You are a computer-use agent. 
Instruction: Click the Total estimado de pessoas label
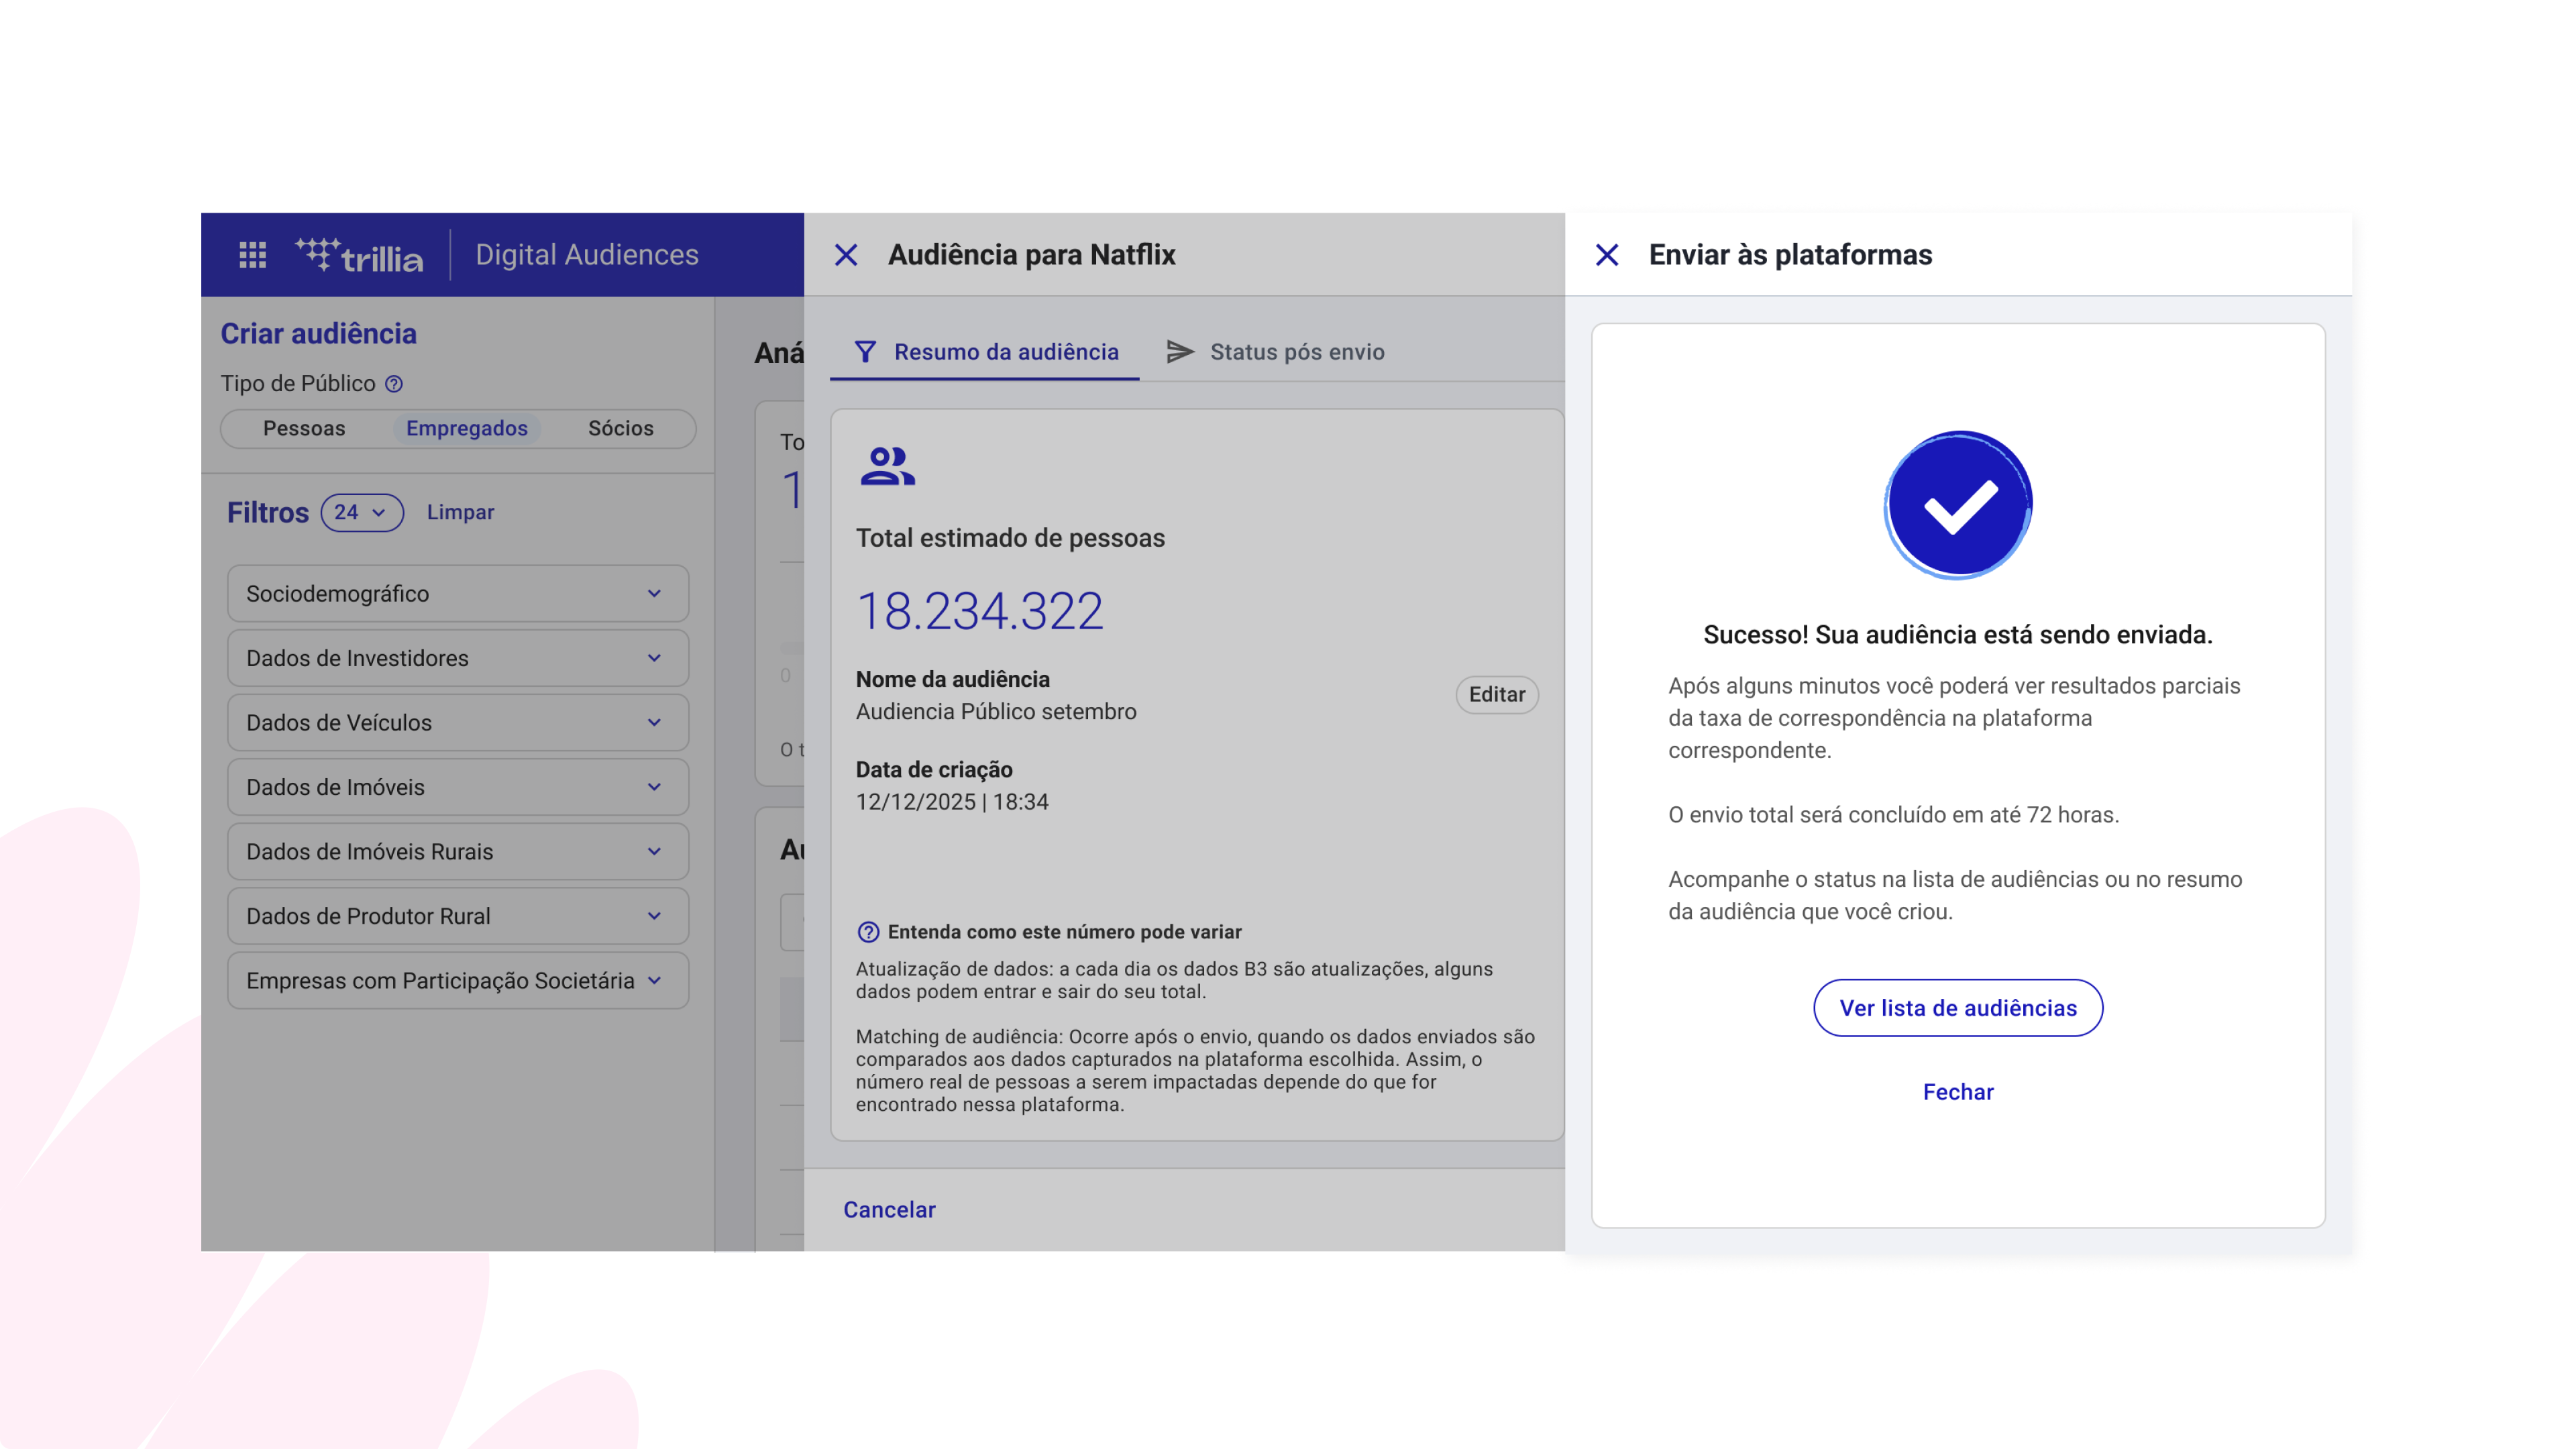1010,538
